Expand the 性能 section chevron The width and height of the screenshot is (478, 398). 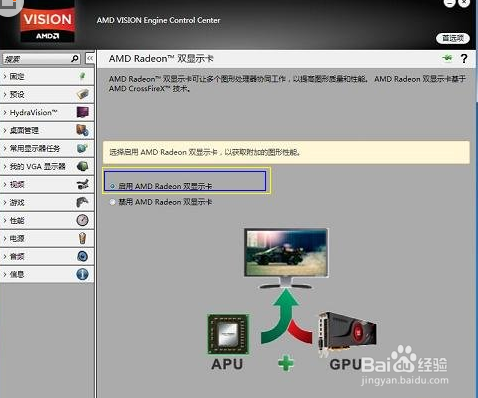click(x=5, y=220)
